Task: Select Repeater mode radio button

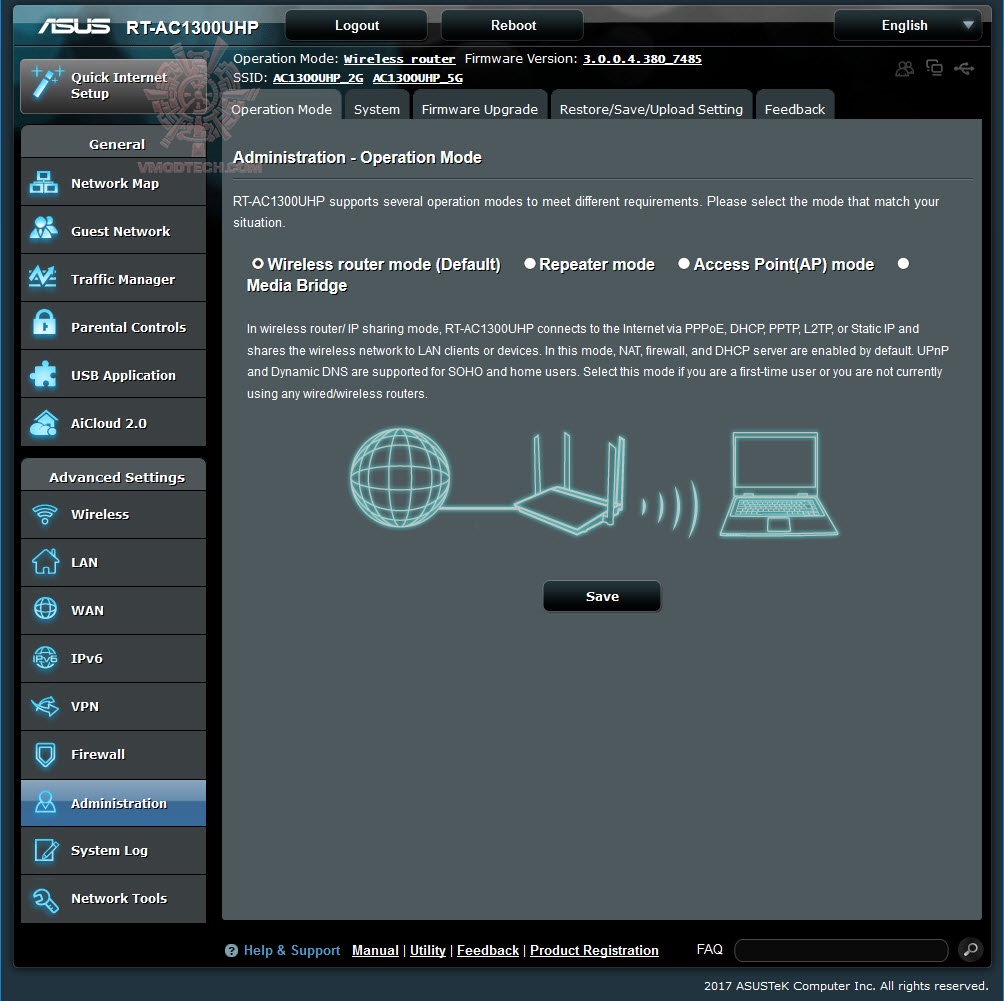Action: [530, 263]
